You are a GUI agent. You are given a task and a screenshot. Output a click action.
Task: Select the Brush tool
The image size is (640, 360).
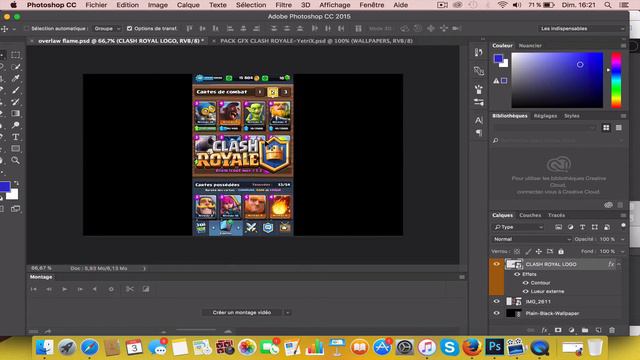click(x=16, y=90)
